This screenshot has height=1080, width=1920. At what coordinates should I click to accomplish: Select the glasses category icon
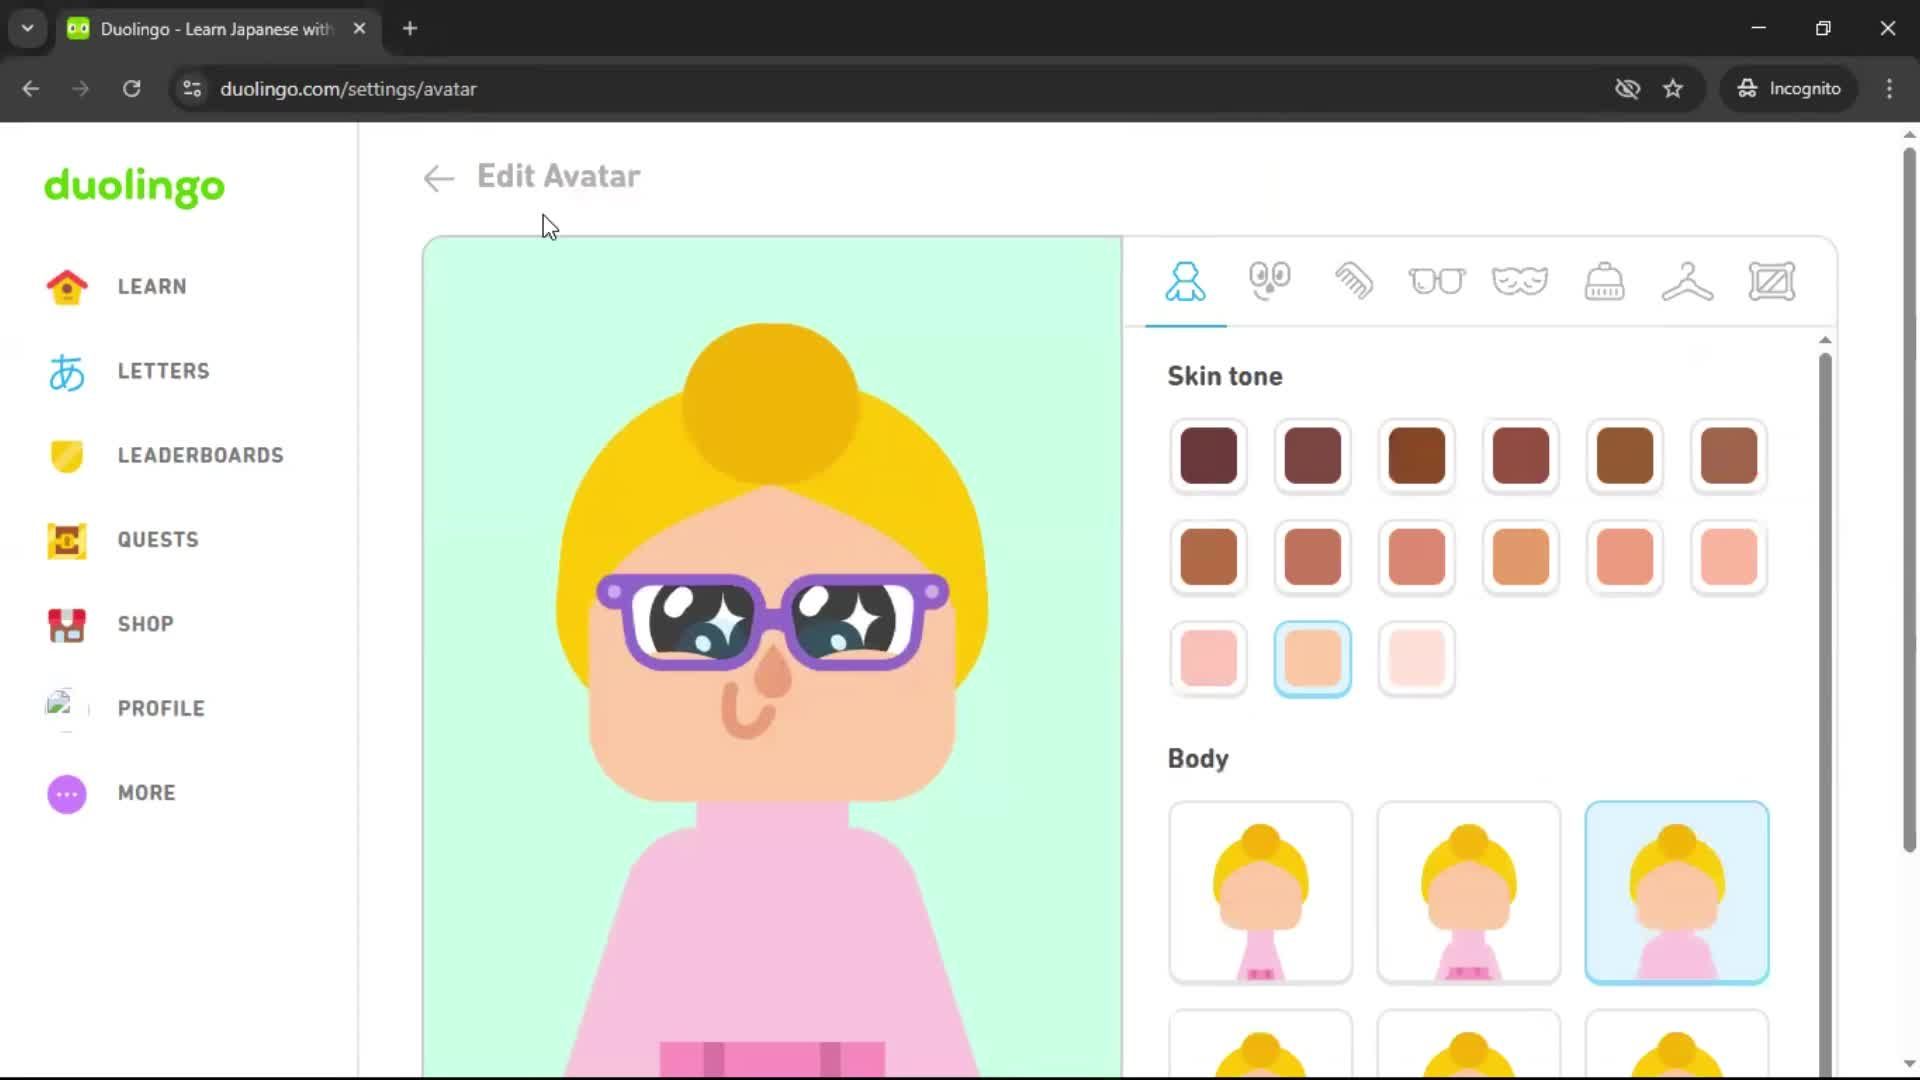coord(1437,281)
